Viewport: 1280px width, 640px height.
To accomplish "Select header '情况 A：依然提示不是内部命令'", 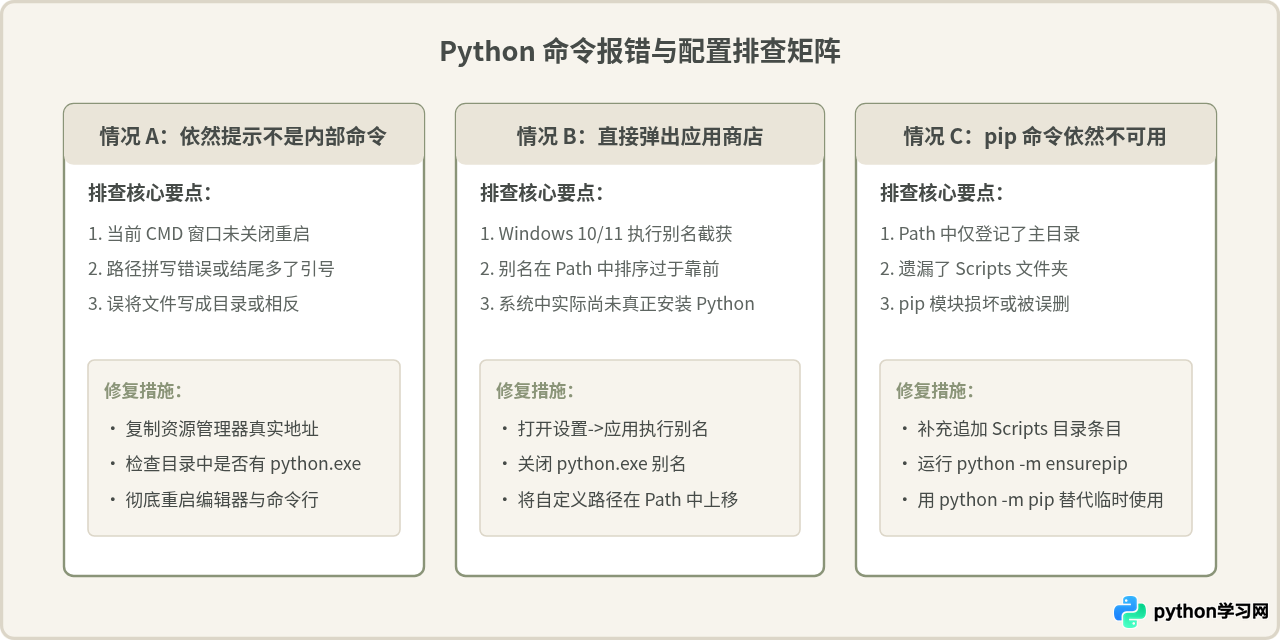I will coord(244,136).
